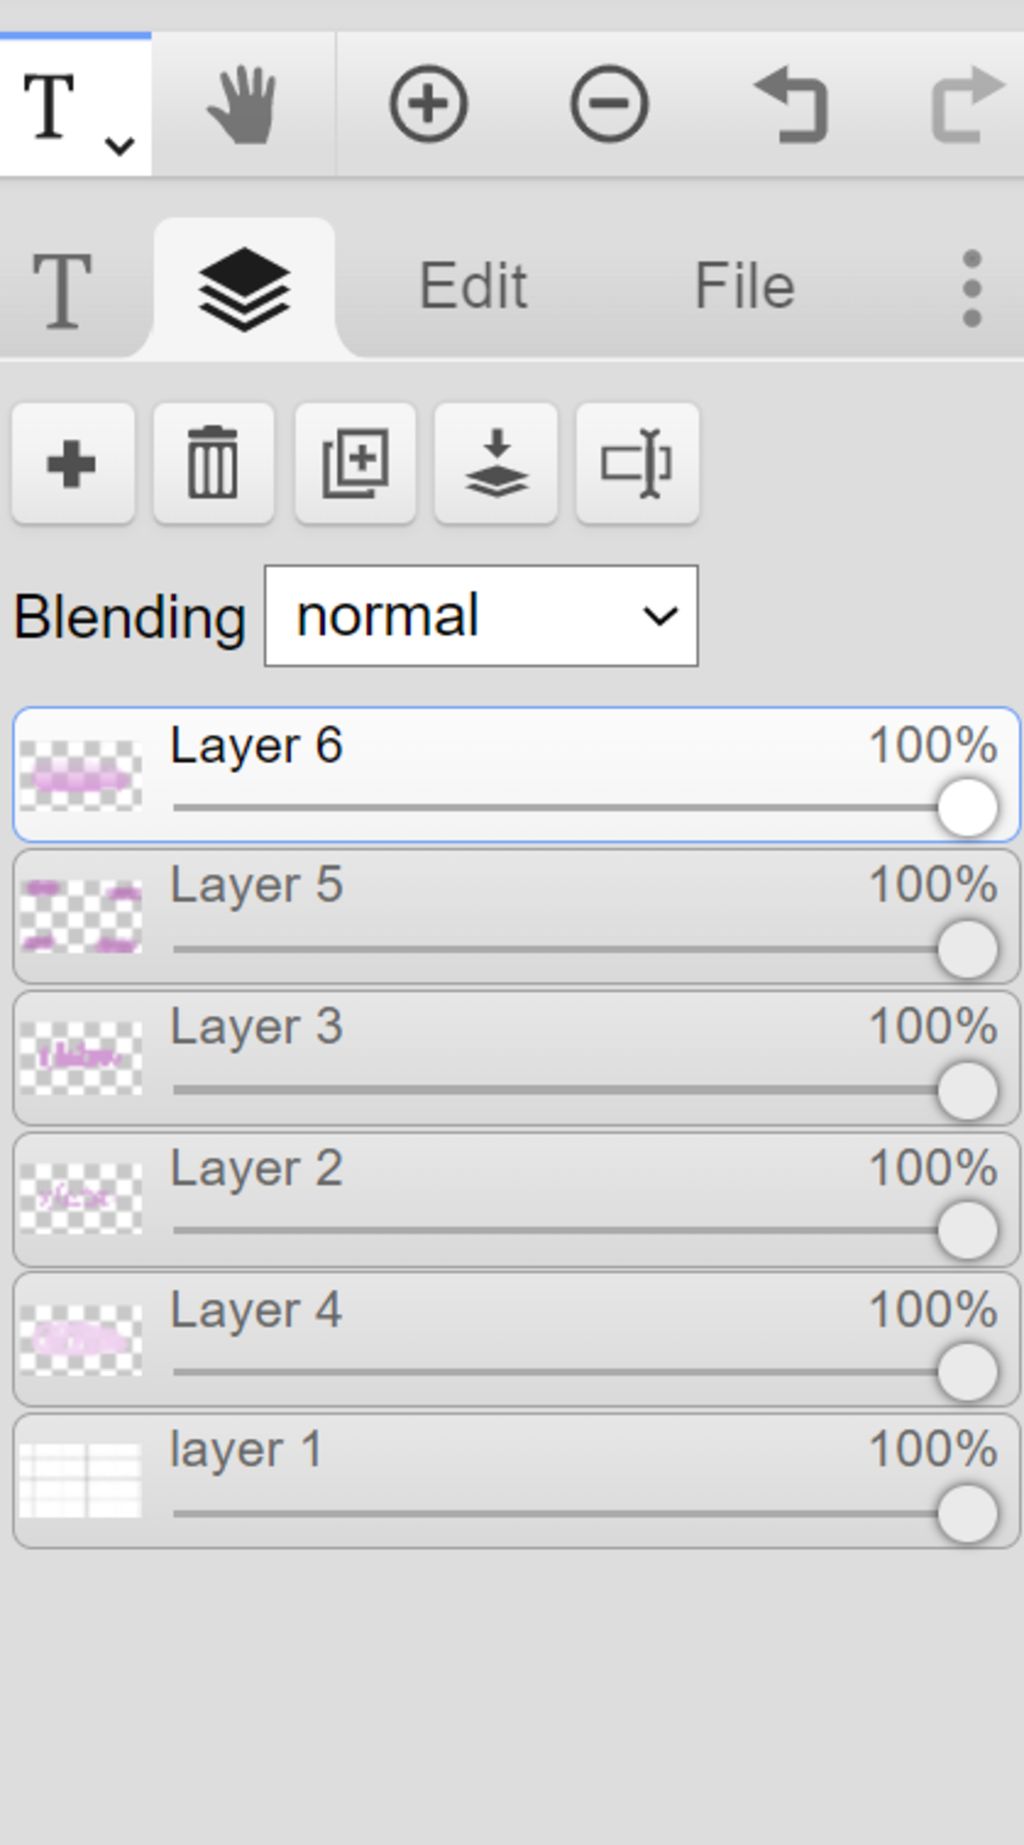Switch to the File tab
The image size is (1024, 1845).
click(745, 286)
